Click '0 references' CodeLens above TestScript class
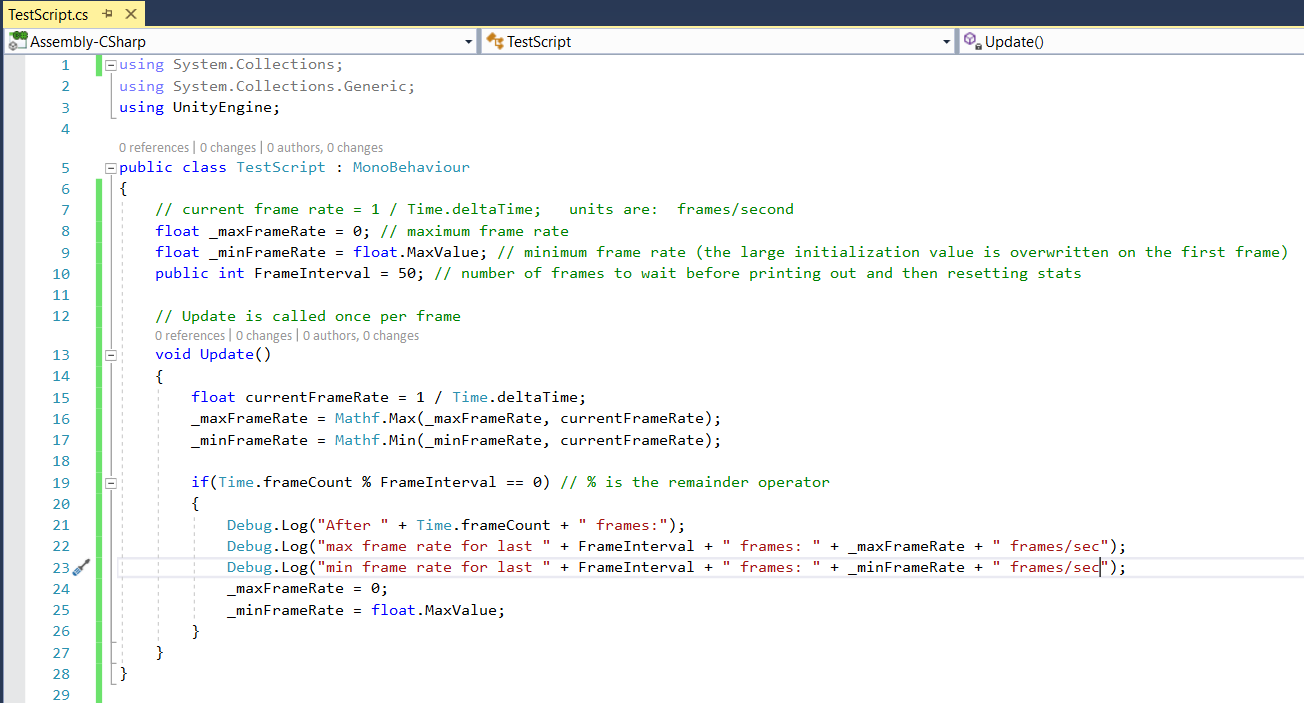 tap(153, 148)
